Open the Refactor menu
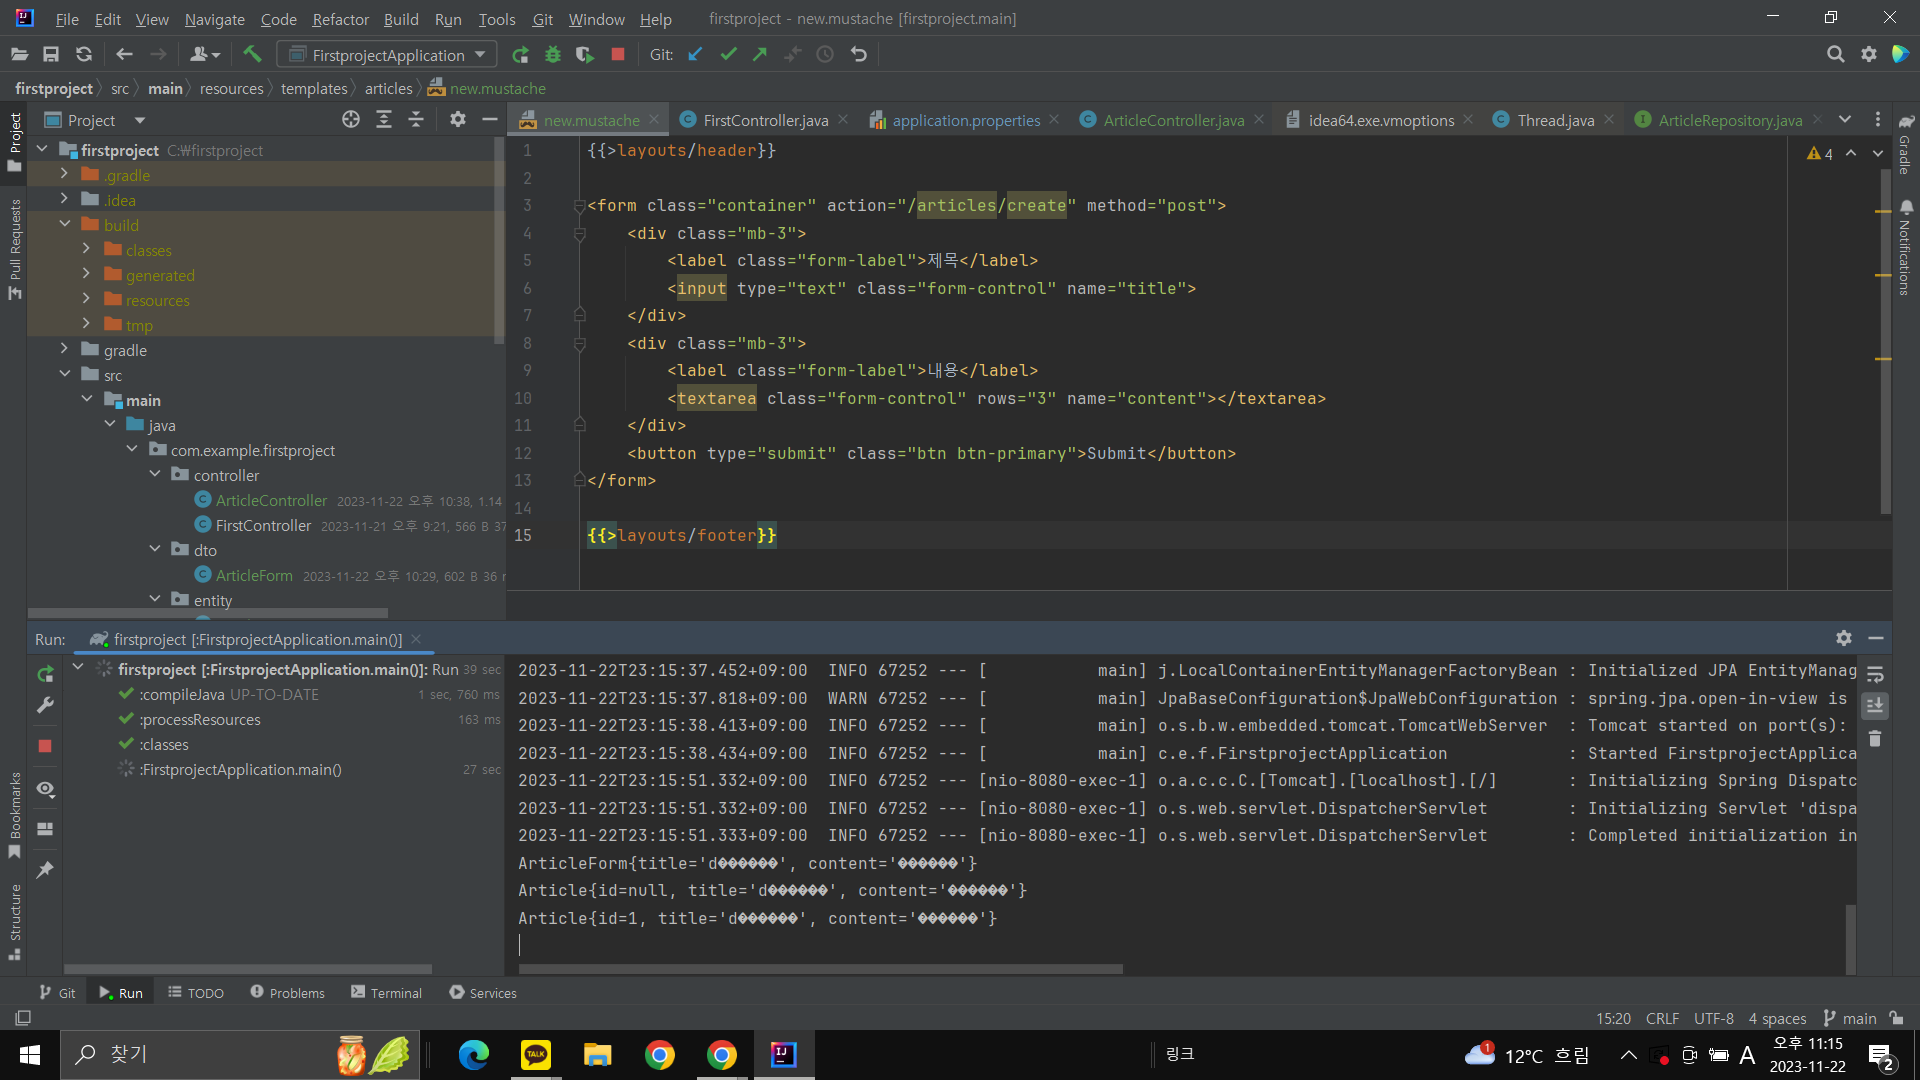 click(x=340, y=19)
